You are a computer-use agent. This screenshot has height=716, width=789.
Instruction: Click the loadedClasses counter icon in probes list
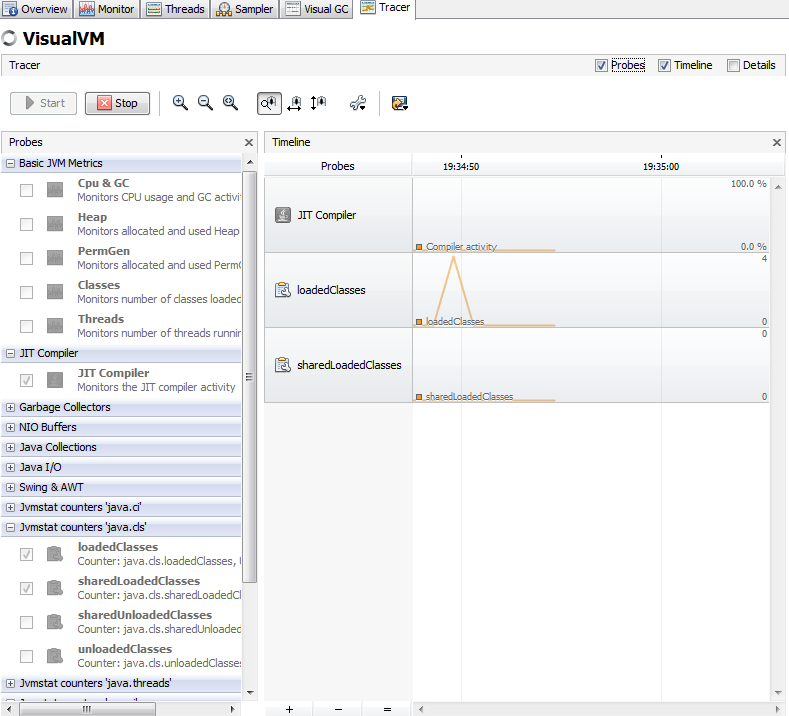55,554
